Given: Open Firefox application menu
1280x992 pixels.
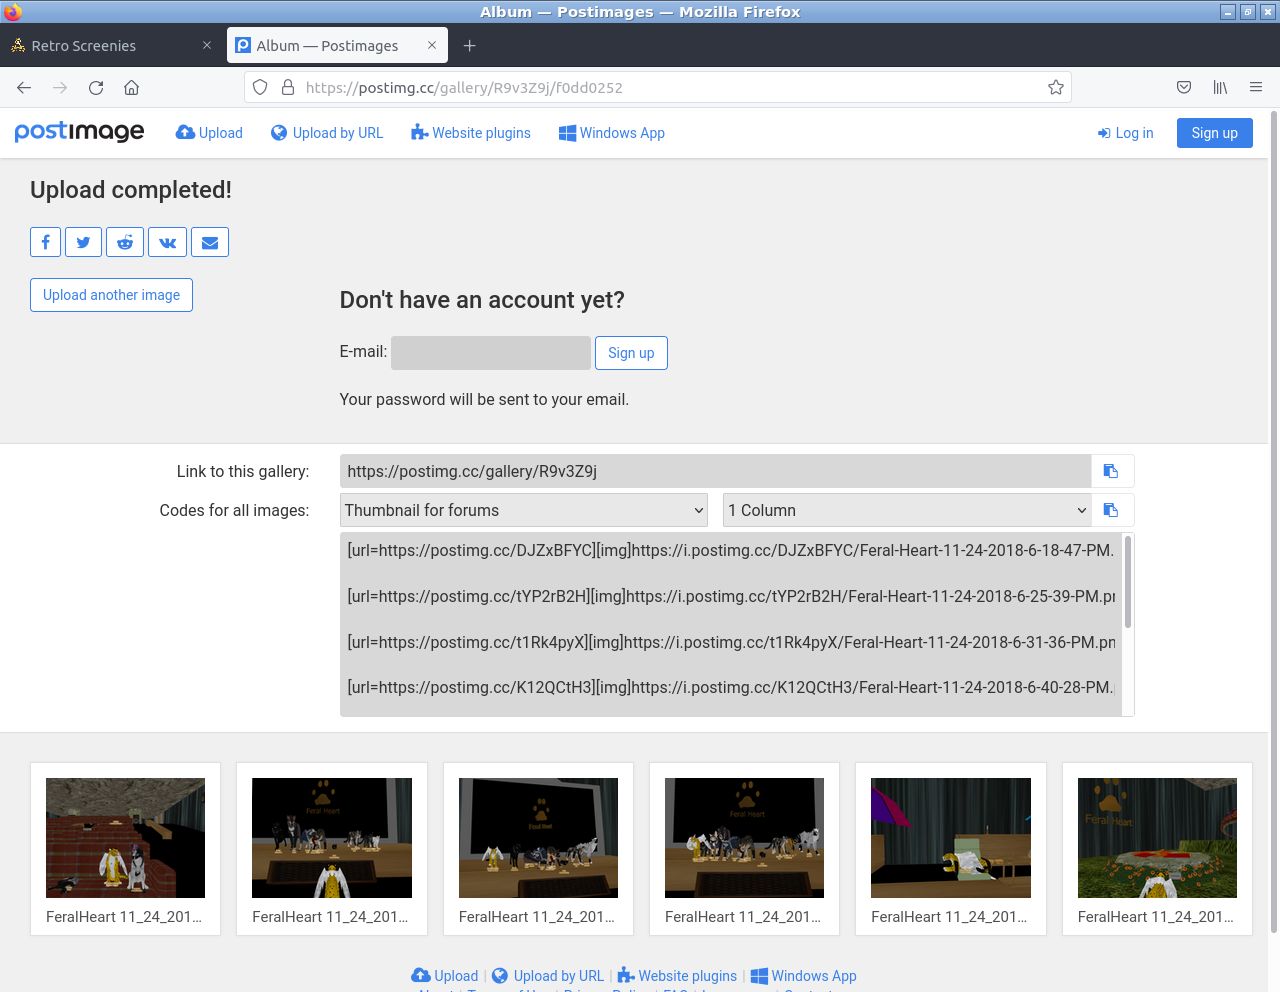Looking at the screenshot, I should pyautogui.click(x=1256, y=88).
